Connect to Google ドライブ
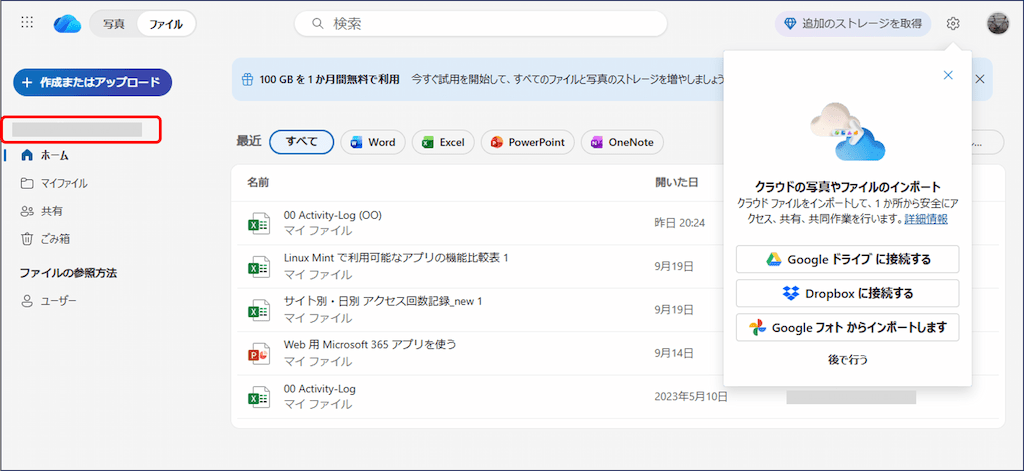Image resolution: width=1024 pixels, height=471 pixels. click(x=848, y=259)
